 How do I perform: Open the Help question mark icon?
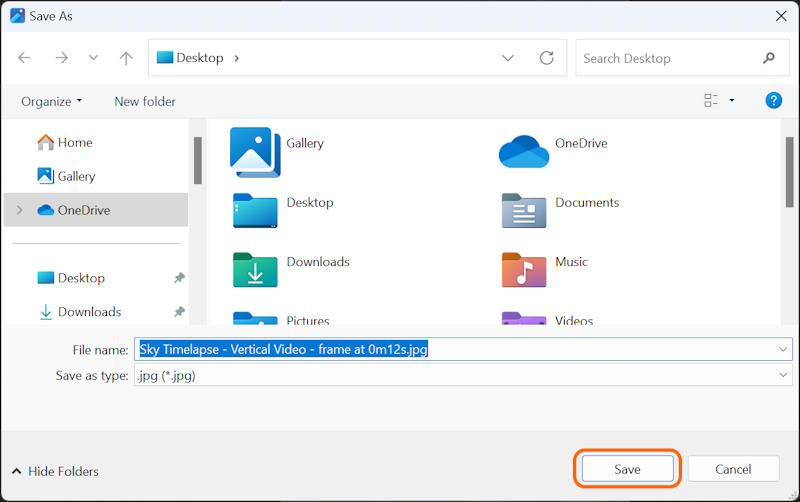[x=773, y=100]
